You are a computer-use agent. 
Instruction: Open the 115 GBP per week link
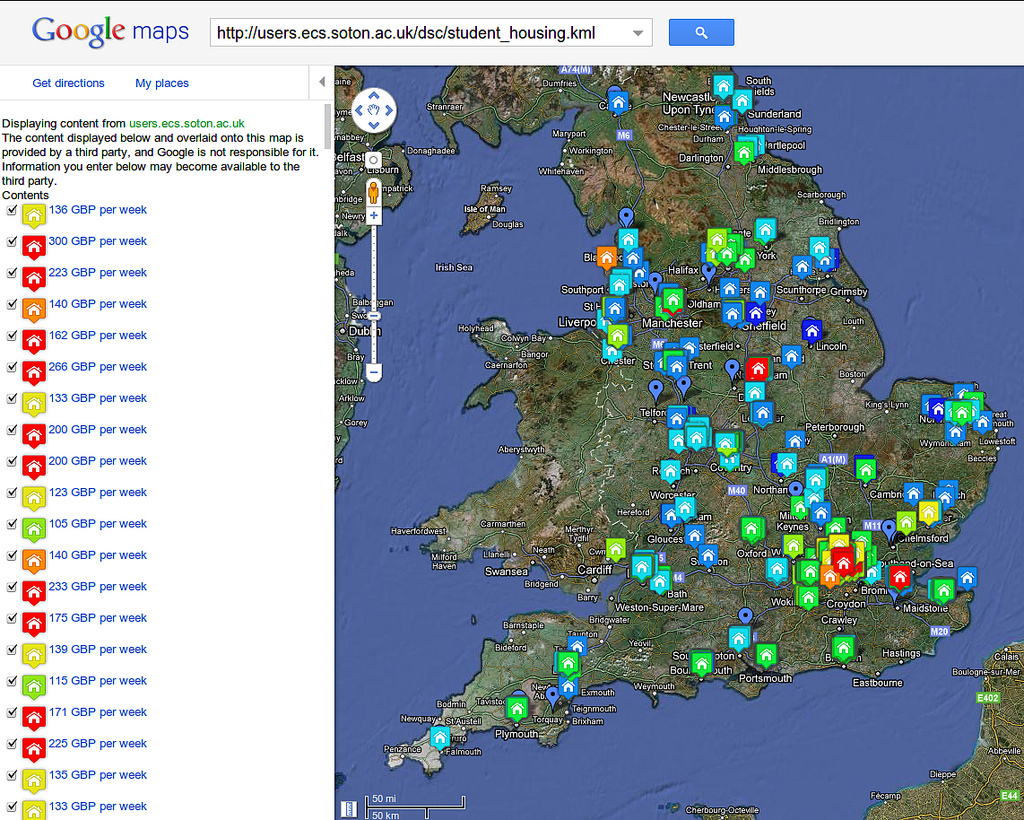point(98,680)
